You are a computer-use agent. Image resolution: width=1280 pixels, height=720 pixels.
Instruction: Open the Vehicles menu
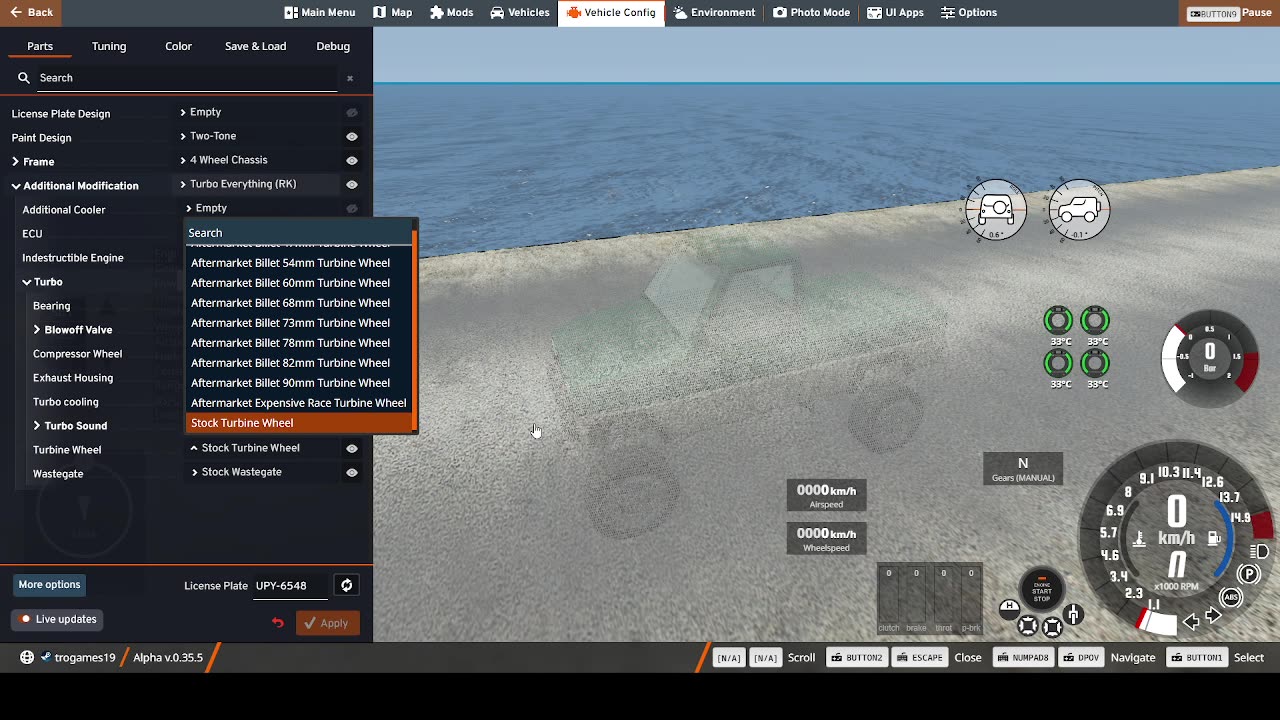coord(519,12)
